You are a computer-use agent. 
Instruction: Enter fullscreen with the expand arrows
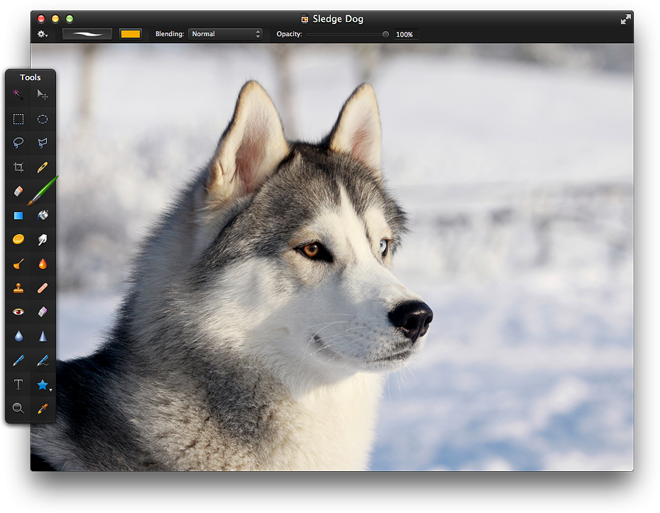click(626, 19)
